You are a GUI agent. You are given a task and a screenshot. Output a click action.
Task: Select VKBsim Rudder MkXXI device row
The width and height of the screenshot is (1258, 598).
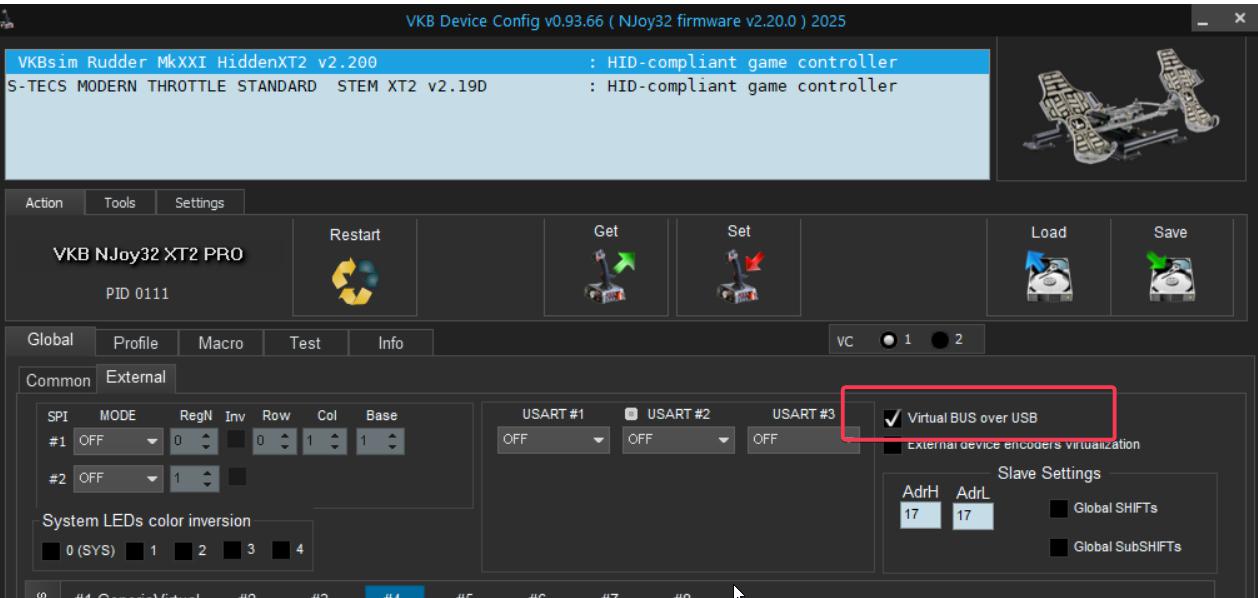click(498, 62)
